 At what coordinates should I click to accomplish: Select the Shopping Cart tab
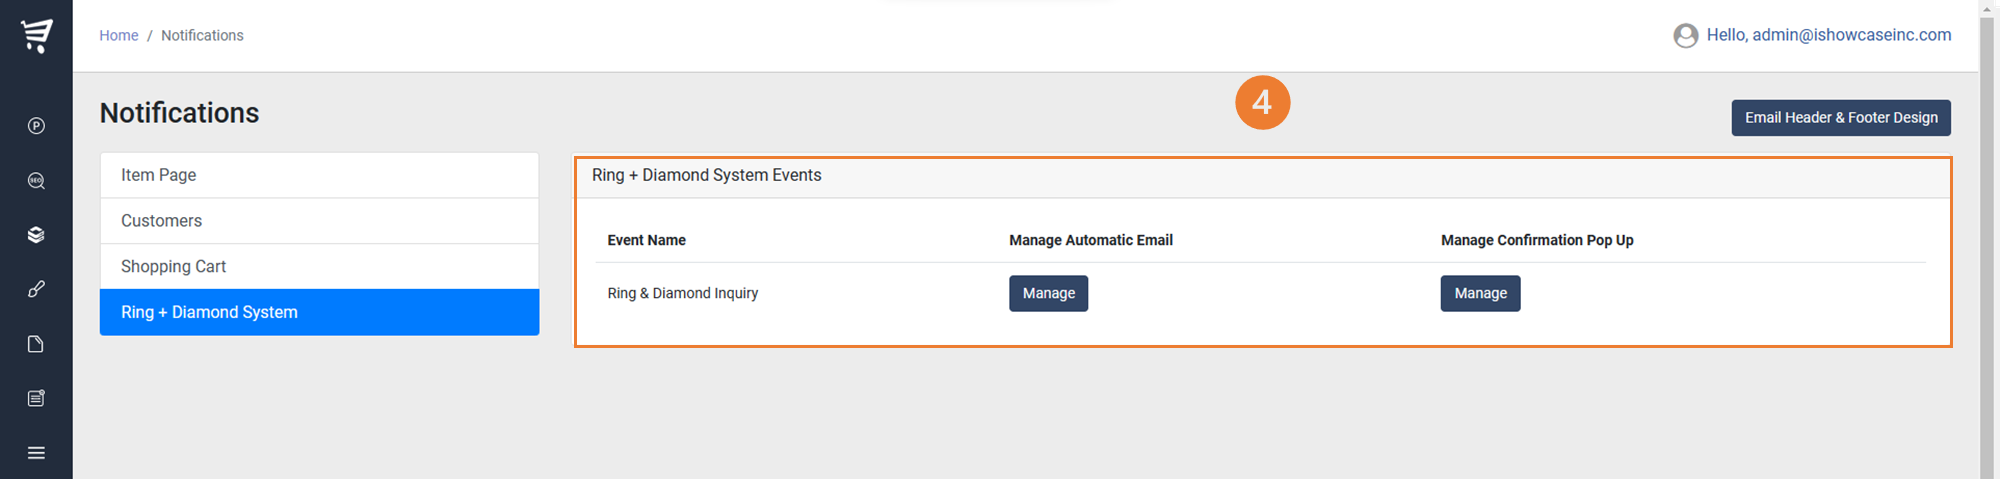click(320, 267)
